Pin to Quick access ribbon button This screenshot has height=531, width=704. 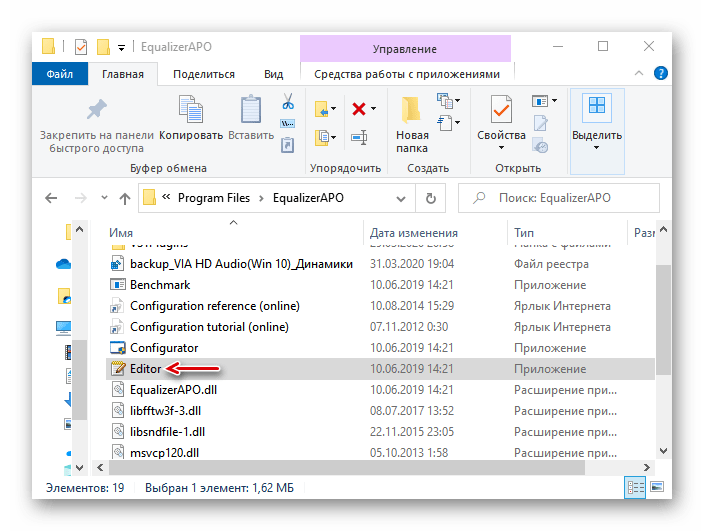click(97, 124)
